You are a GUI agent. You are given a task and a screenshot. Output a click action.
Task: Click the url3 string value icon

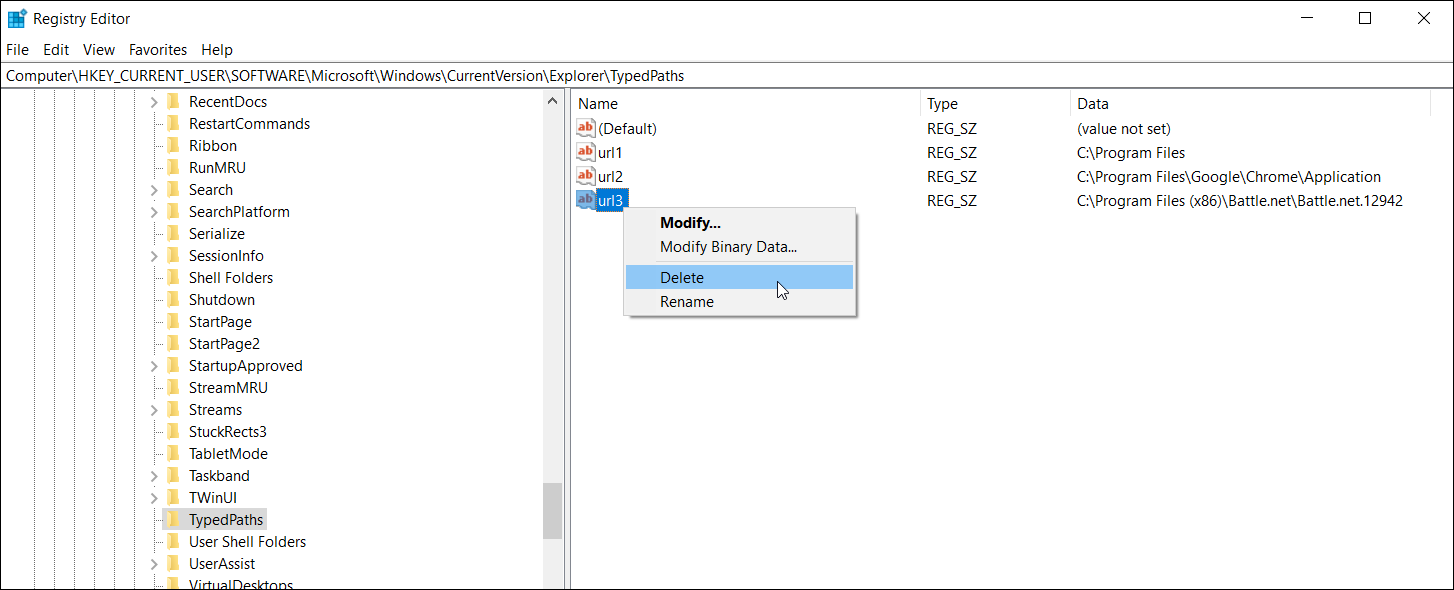point(586,200)
